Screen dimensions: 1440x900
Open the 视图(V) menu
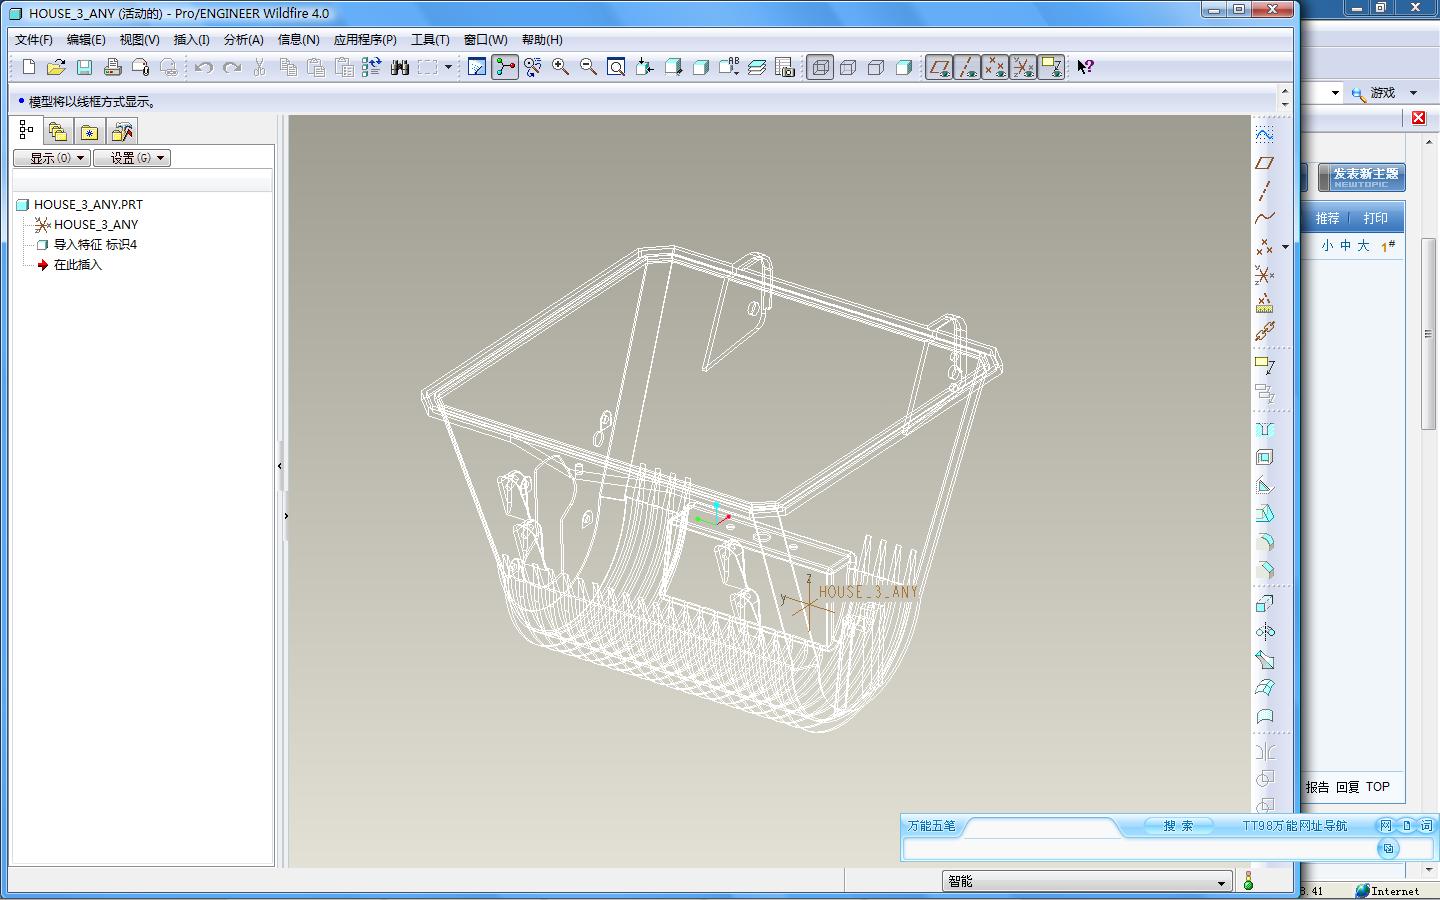139,40
